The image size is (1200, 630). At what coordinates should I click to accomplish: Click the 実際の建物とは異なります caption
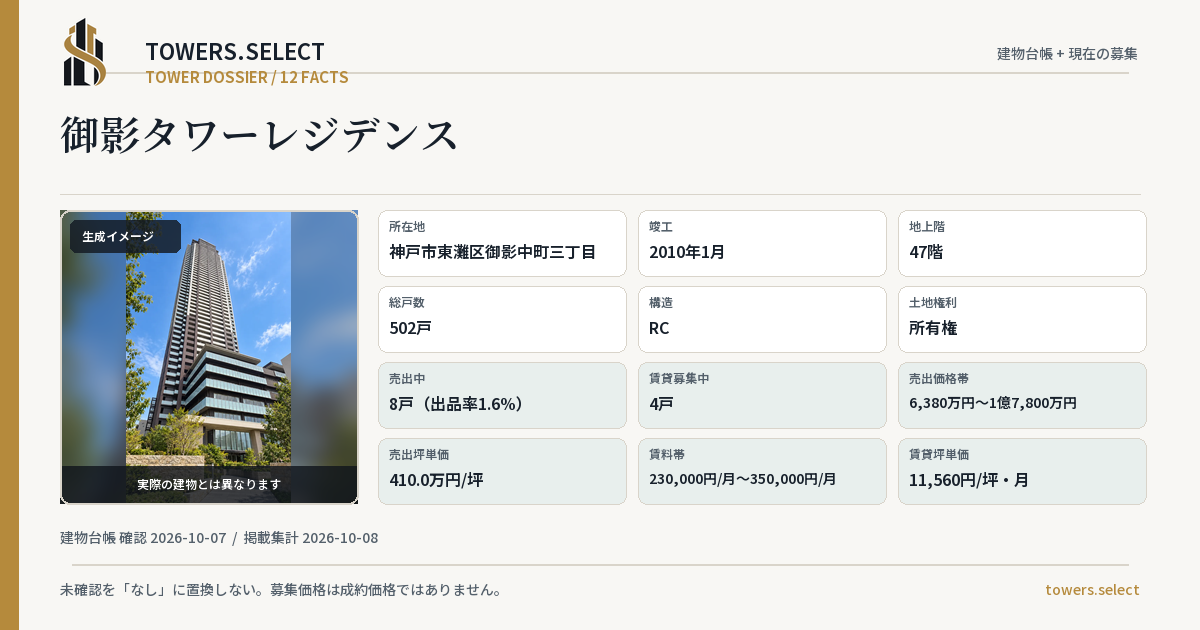(209, 484)
